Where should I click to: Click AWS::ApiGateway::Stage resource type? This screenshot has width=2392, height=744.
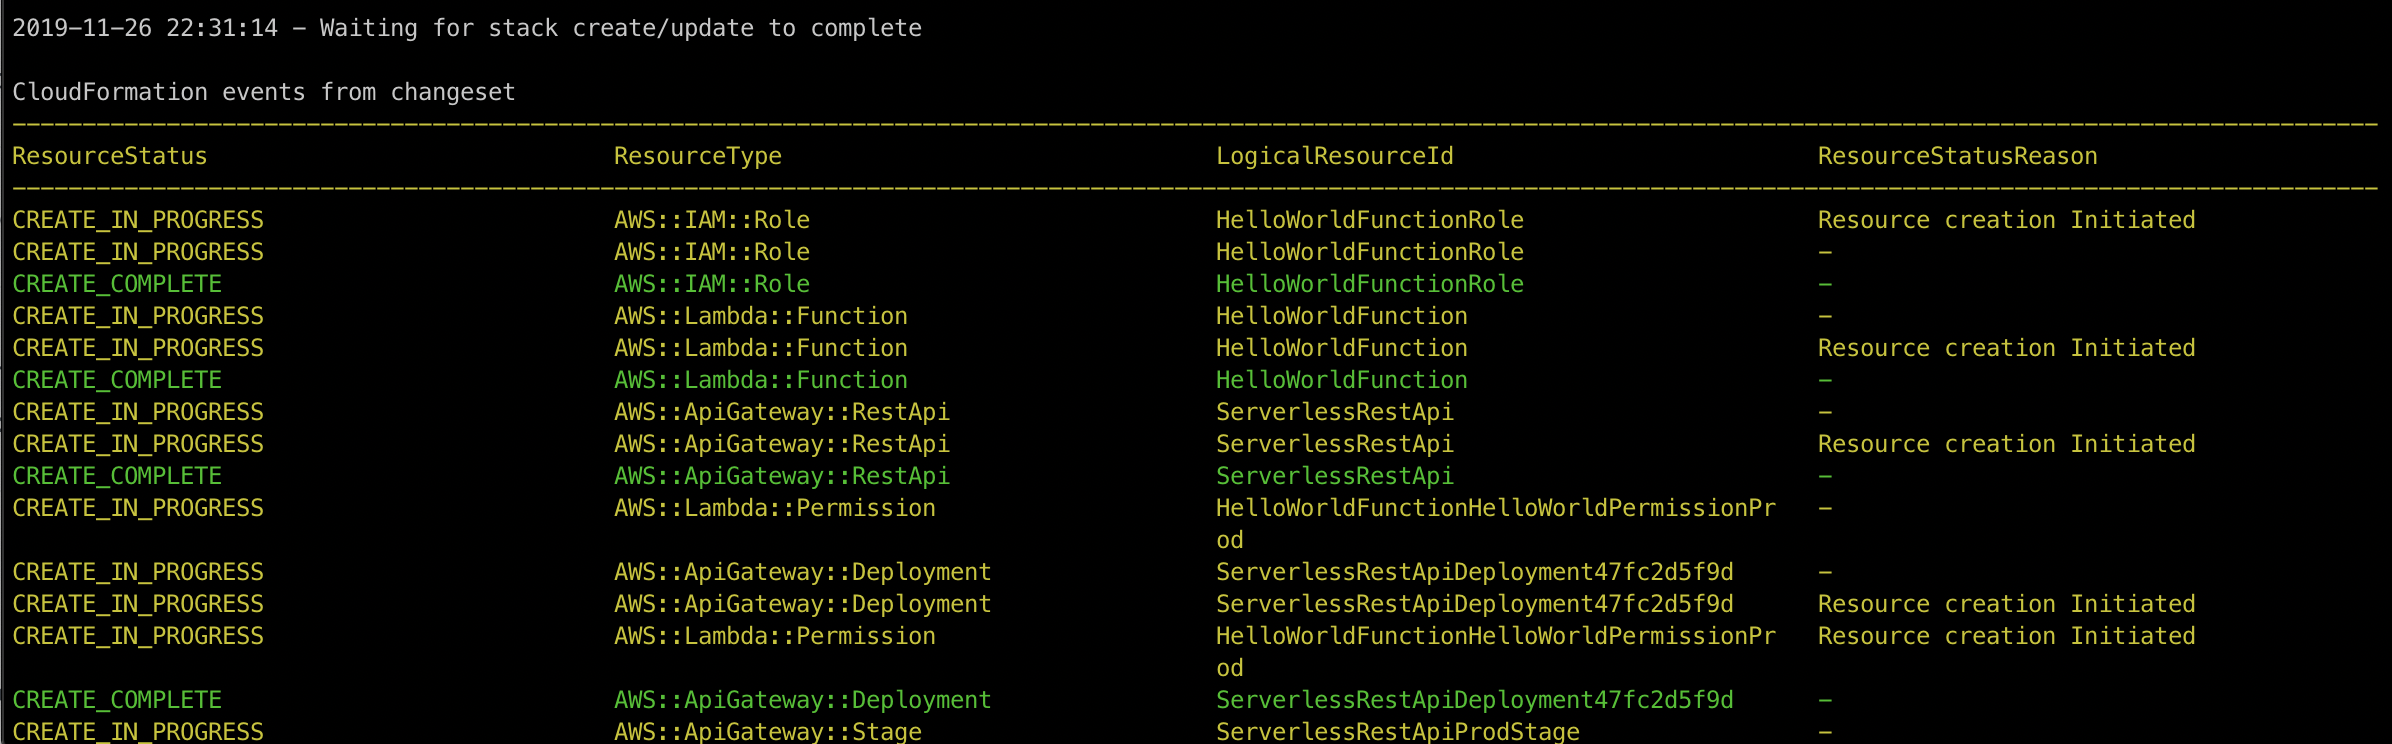pos(768,732)
